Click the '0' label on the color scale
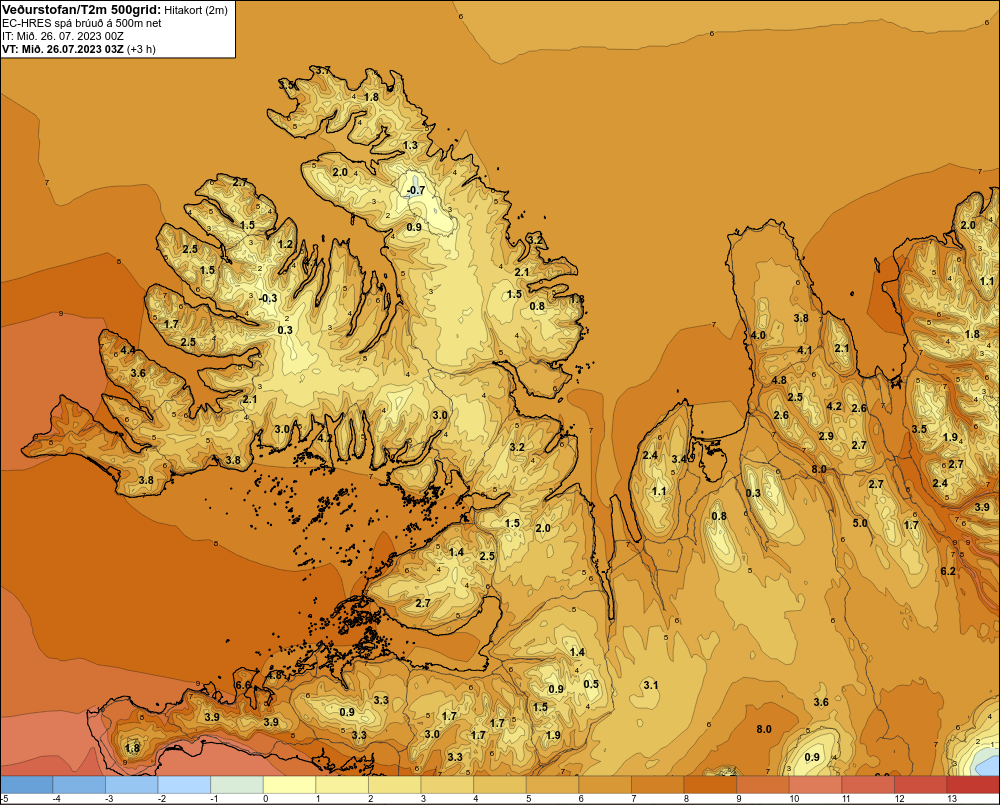The width and height of the screenshot is (1000, 805). [265, 799]
